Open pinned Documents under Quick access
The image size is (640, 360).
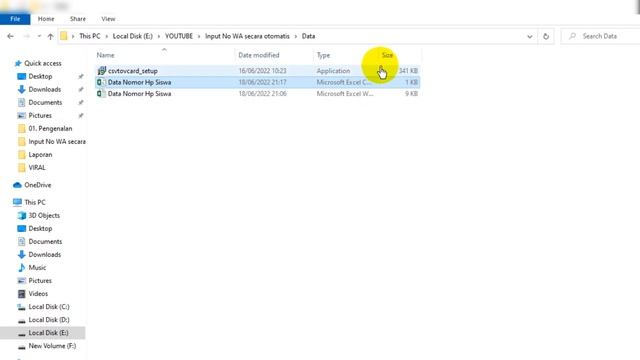pos(45,102)
